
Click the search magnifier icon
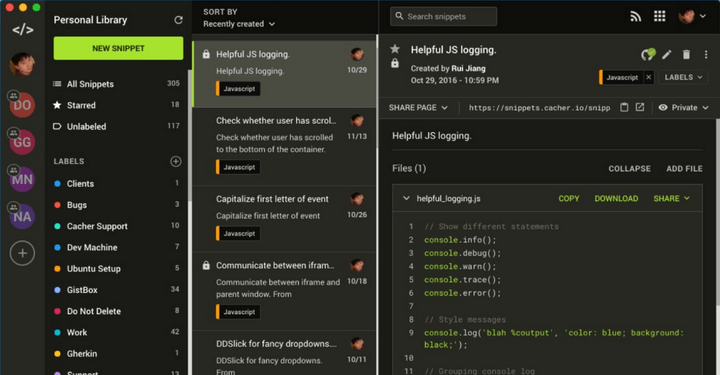pyautogui.click(x=399, y=16)
